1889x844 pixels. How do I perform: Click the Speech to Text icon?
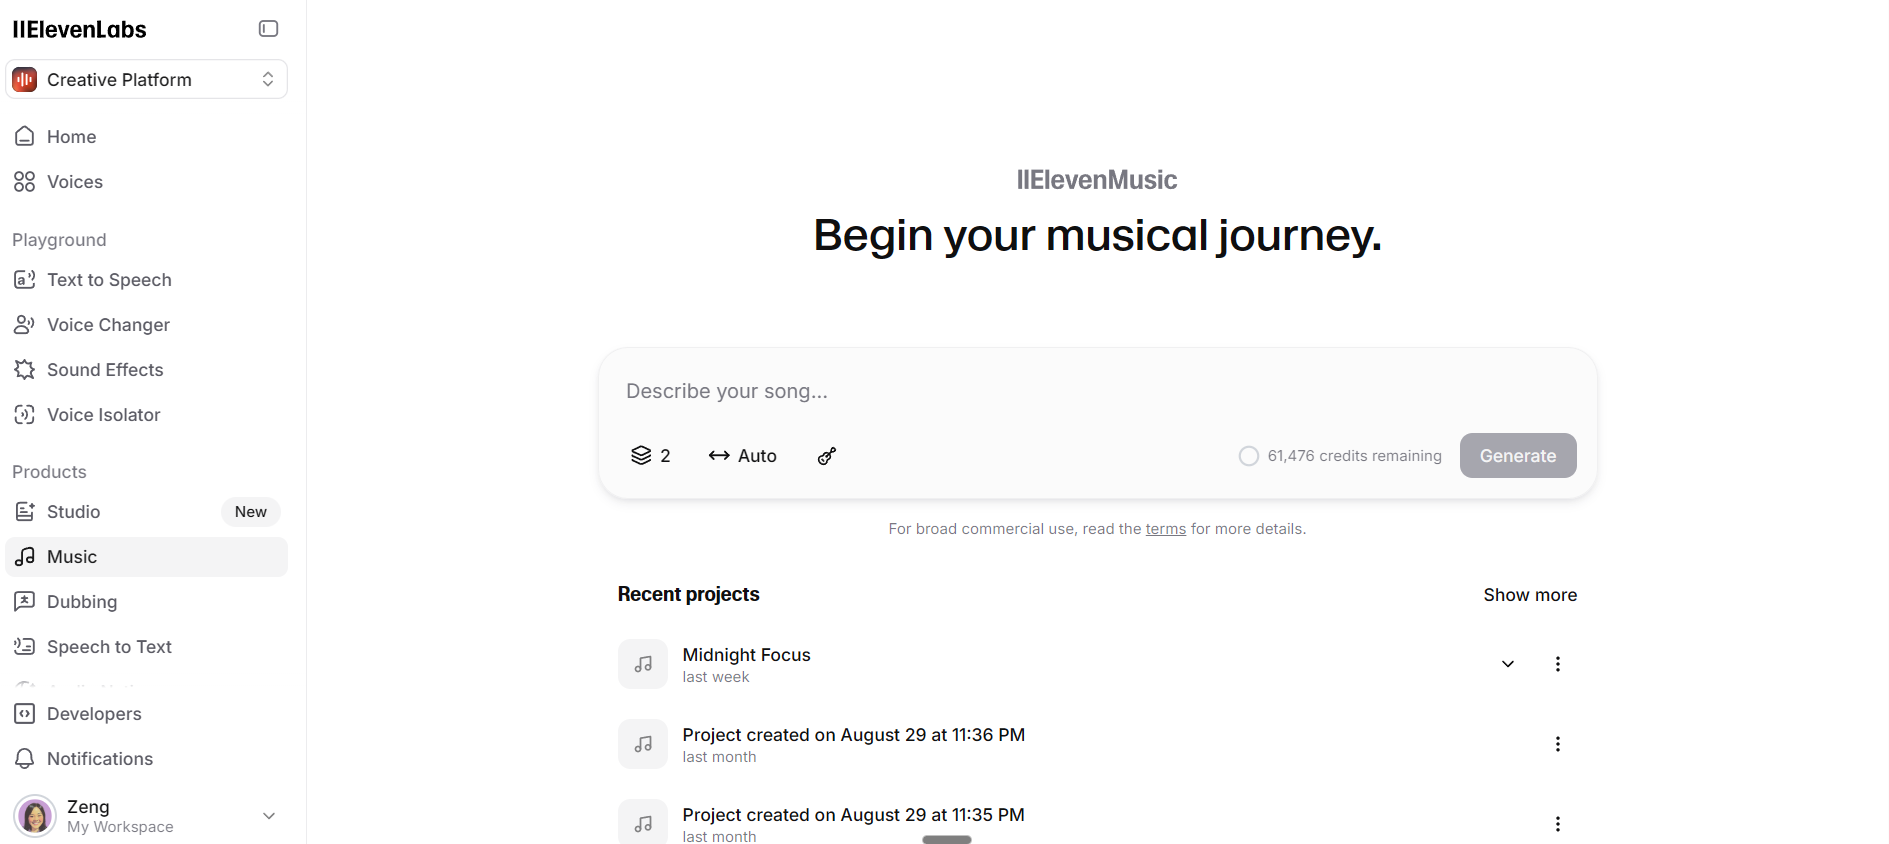(x=25, y=646)
